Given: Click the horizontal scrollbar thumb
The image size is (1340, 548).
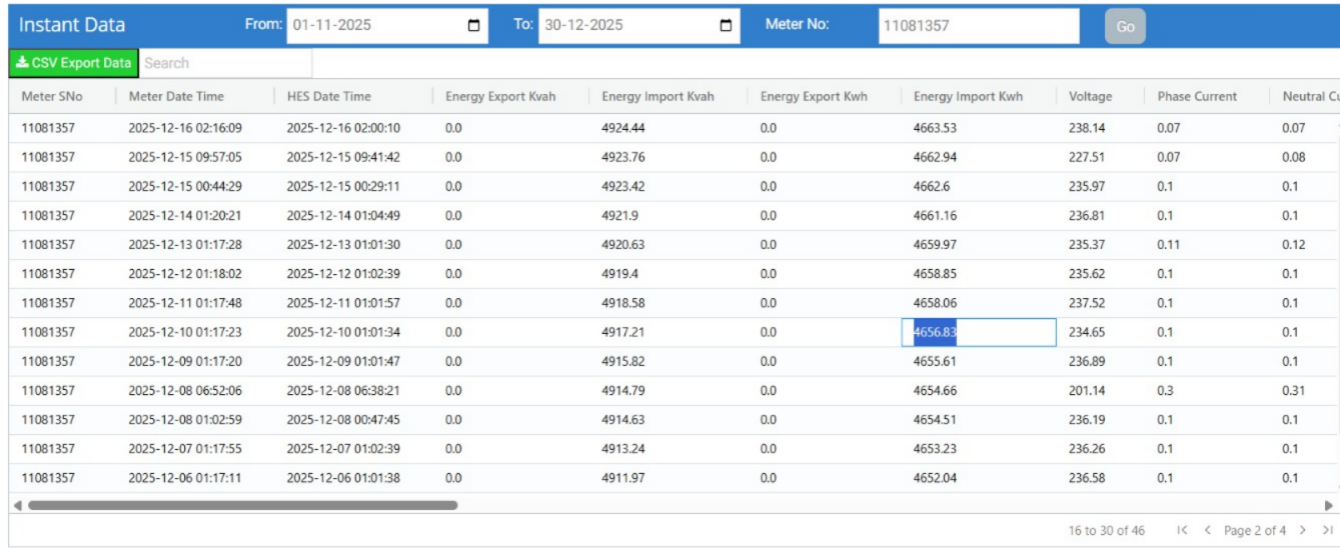Looking at the screenshot, I should pyautogui.click(x=242, y=505).
